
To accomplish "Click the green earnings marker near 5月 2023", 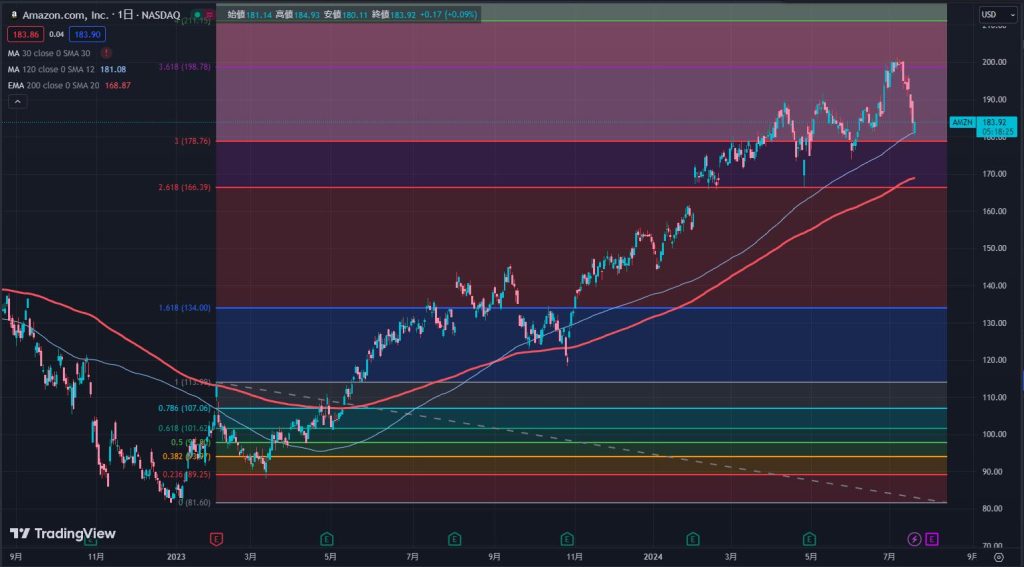I will tap(327, 539).
